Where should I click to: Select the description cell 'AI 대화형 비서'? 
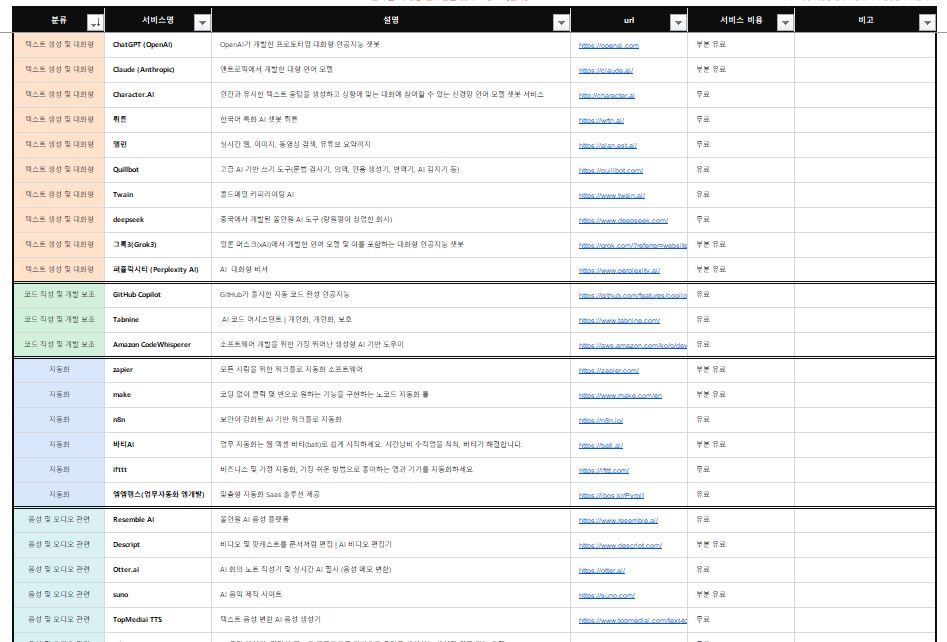point(391,269)
